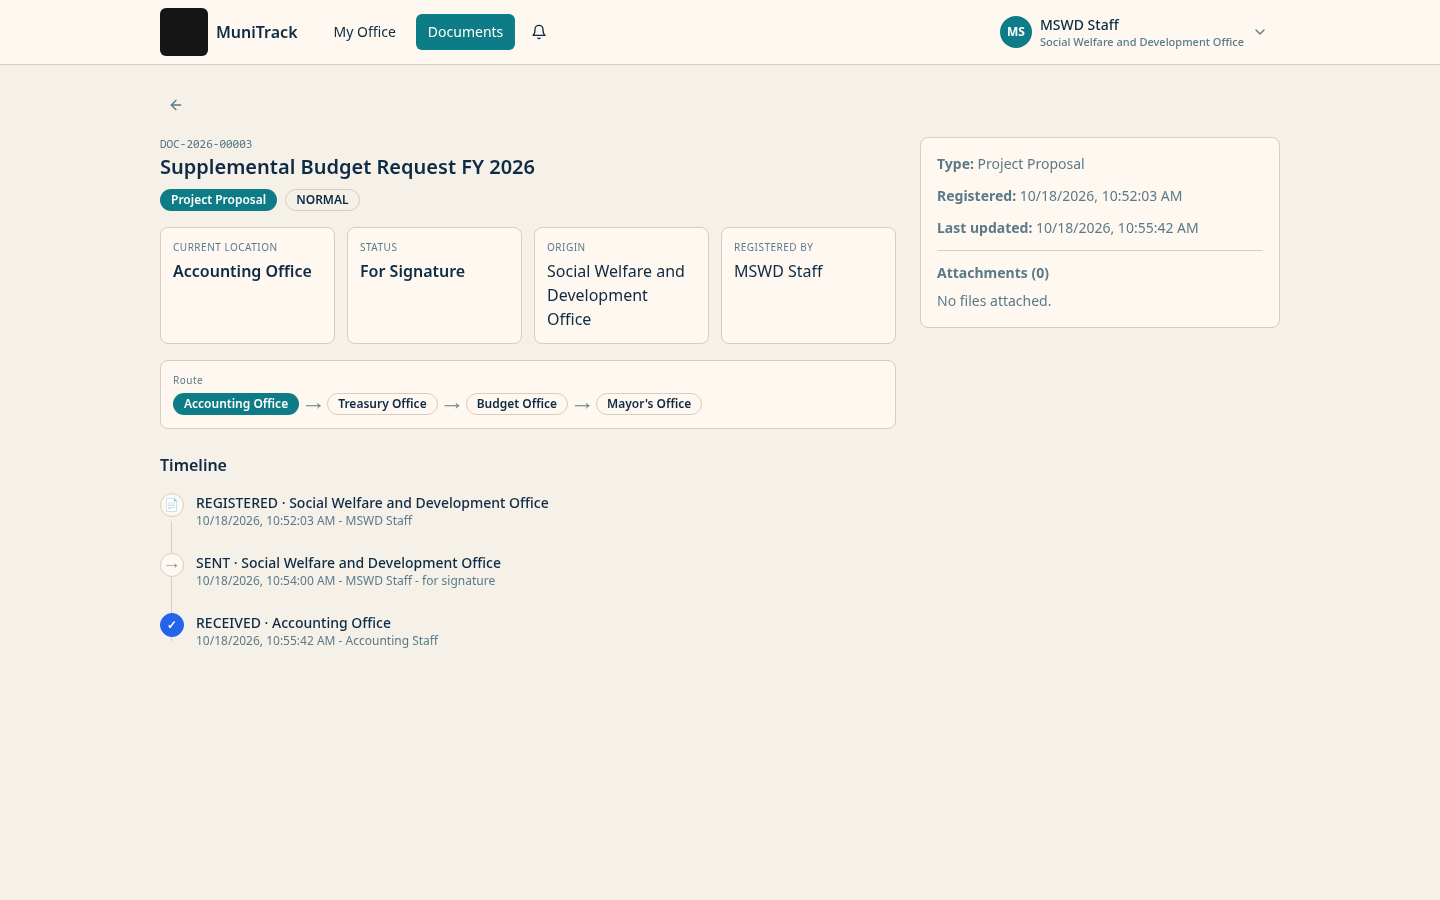
Task: Click the SENT timeline arrow icon
Action: (172, 565)
